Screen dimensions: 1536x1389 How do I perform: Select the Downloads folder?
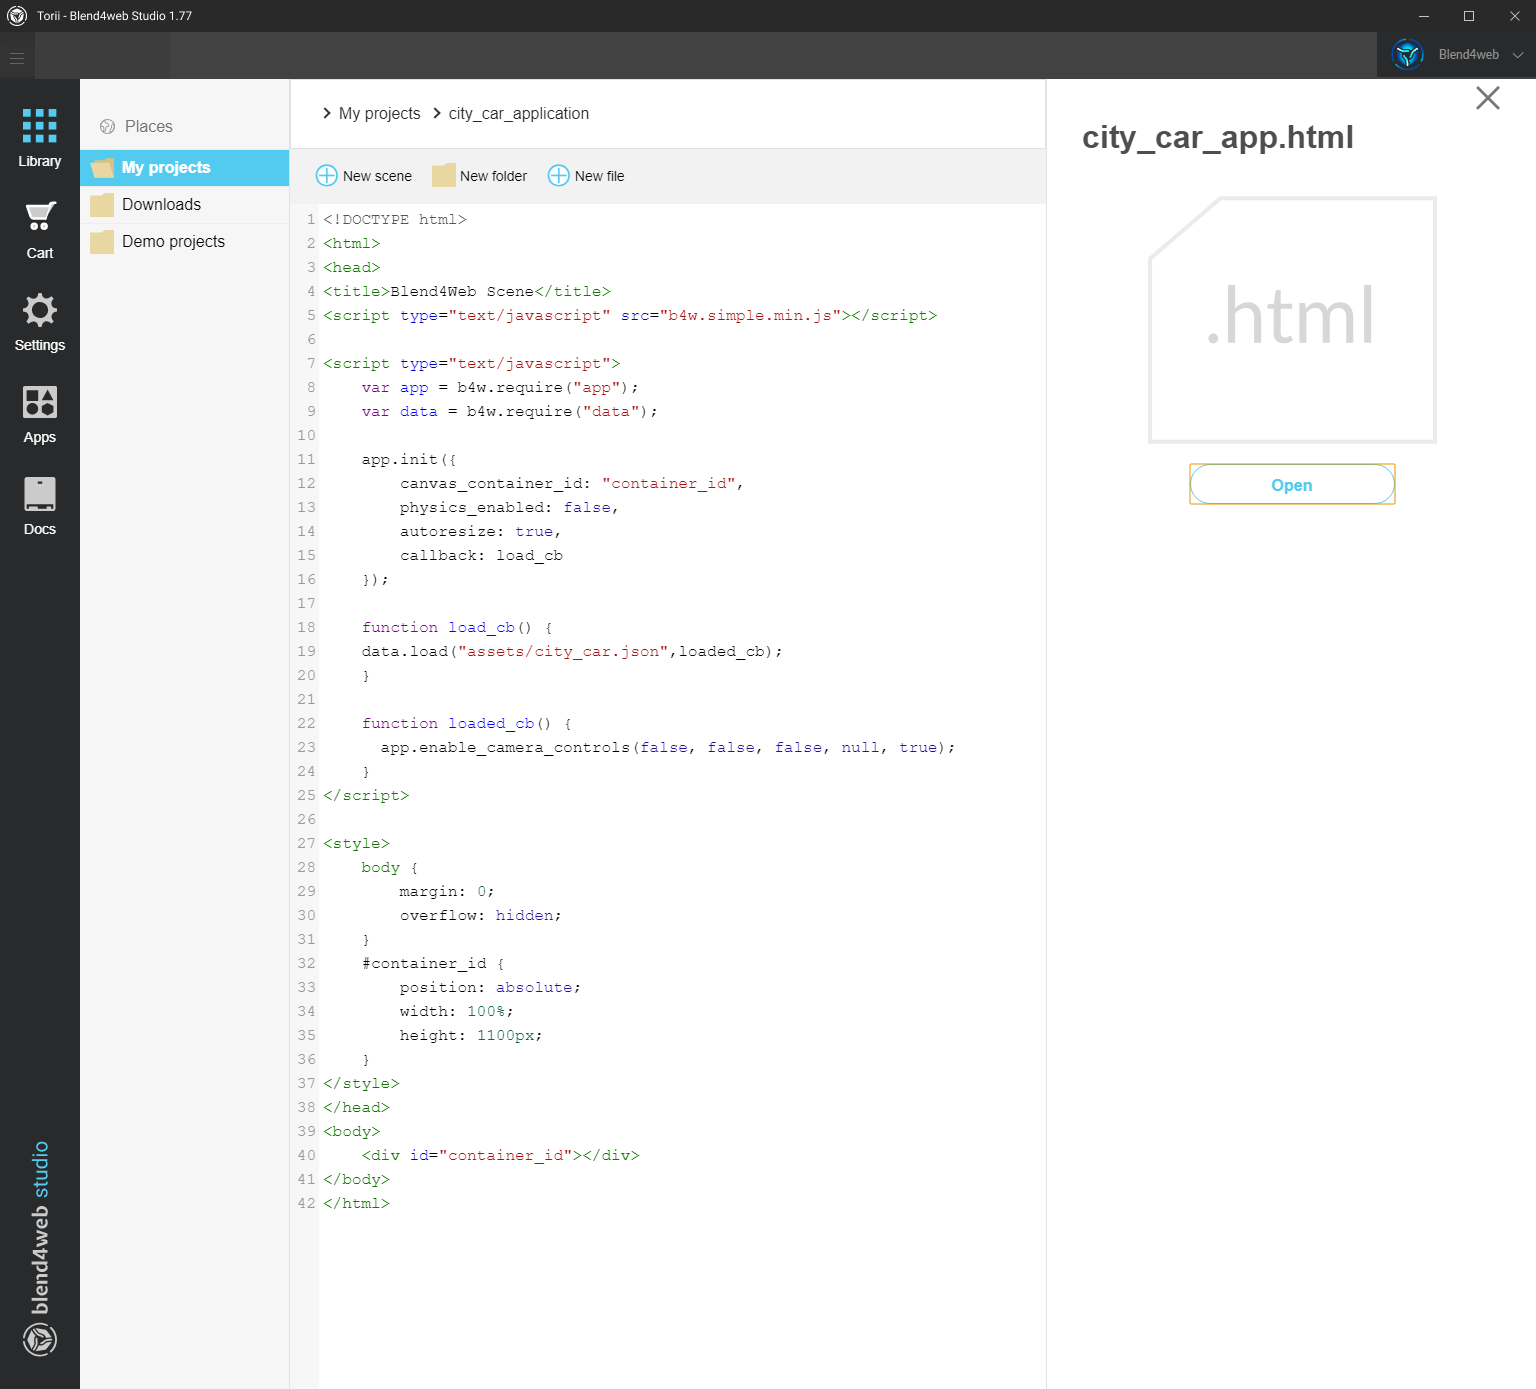185,205
